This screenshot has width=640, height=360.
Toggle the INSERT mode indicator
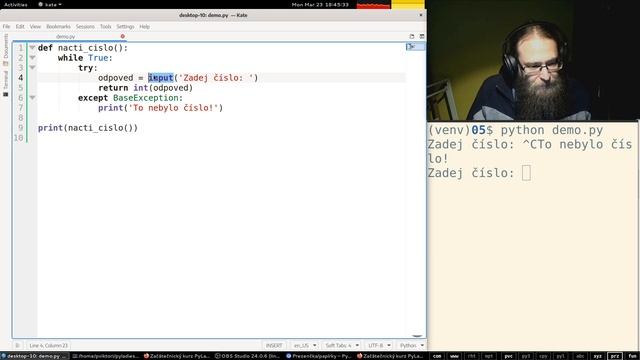pyautogui.click(x=274, y=345)
